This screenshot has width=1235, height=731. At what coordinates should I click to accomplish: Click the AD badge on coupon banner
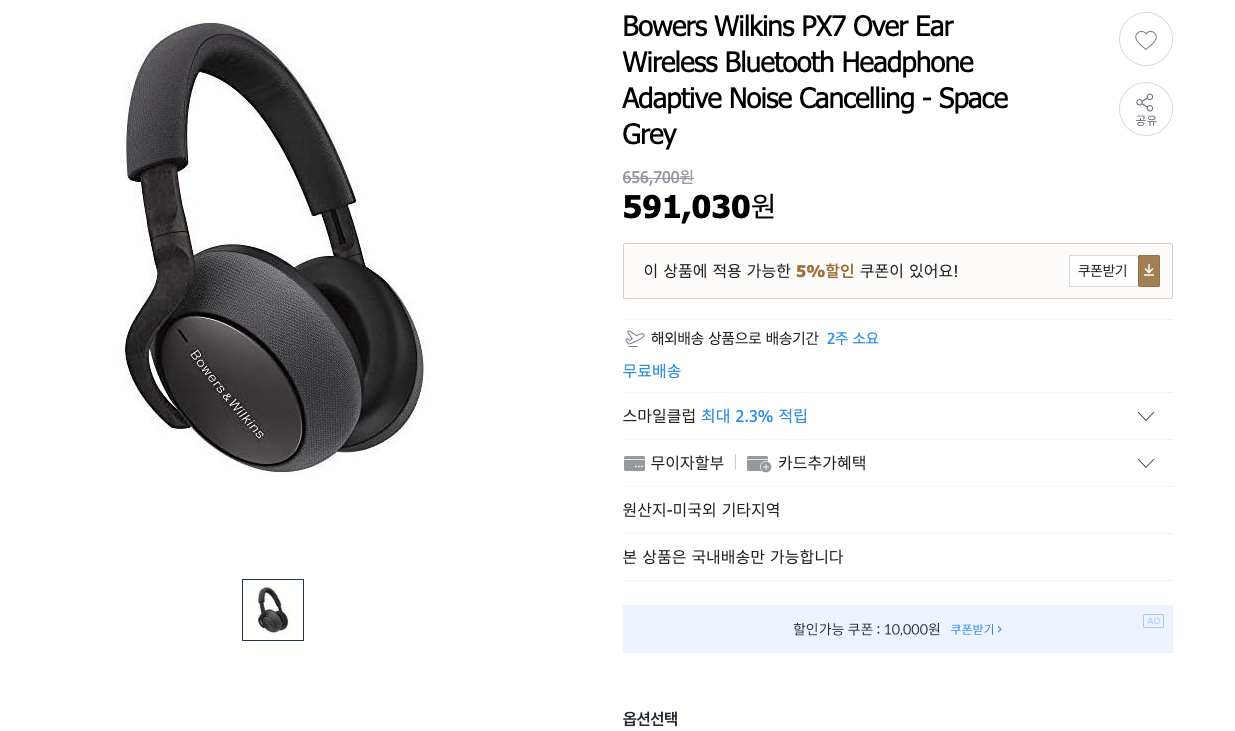1153,621
